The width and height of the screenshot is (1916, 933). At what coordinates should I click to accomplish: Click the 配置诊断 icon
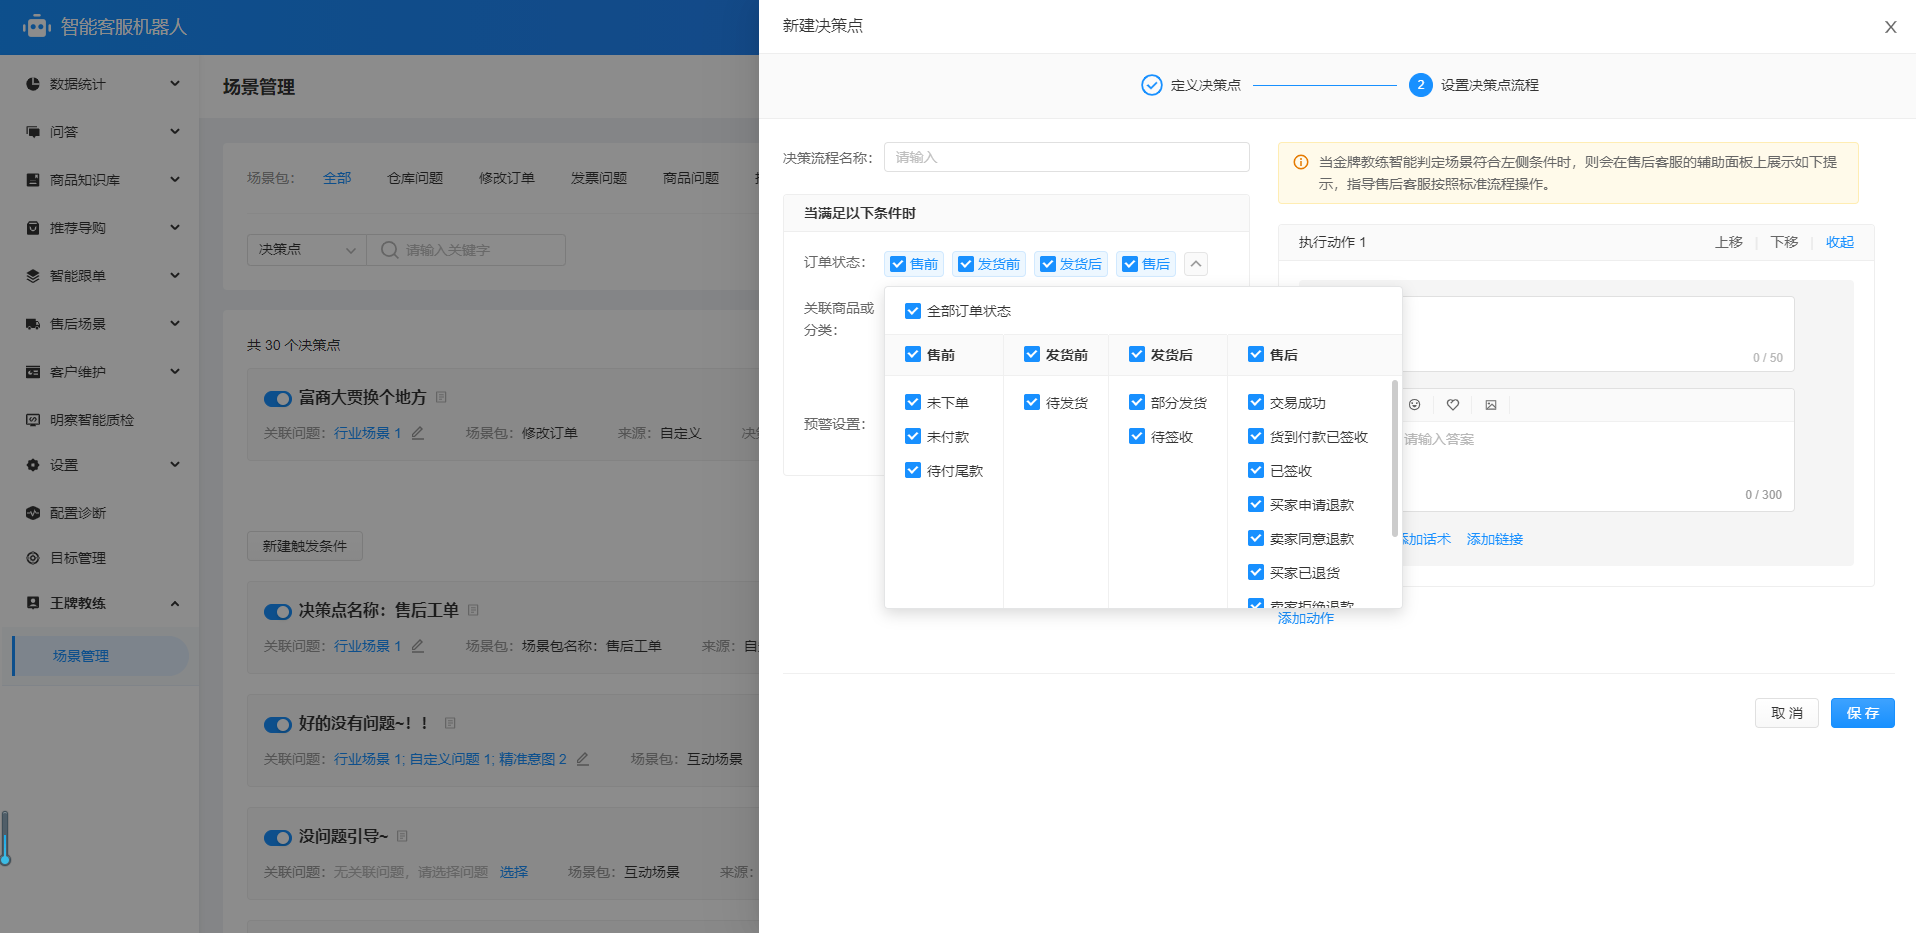pos(33,513)
